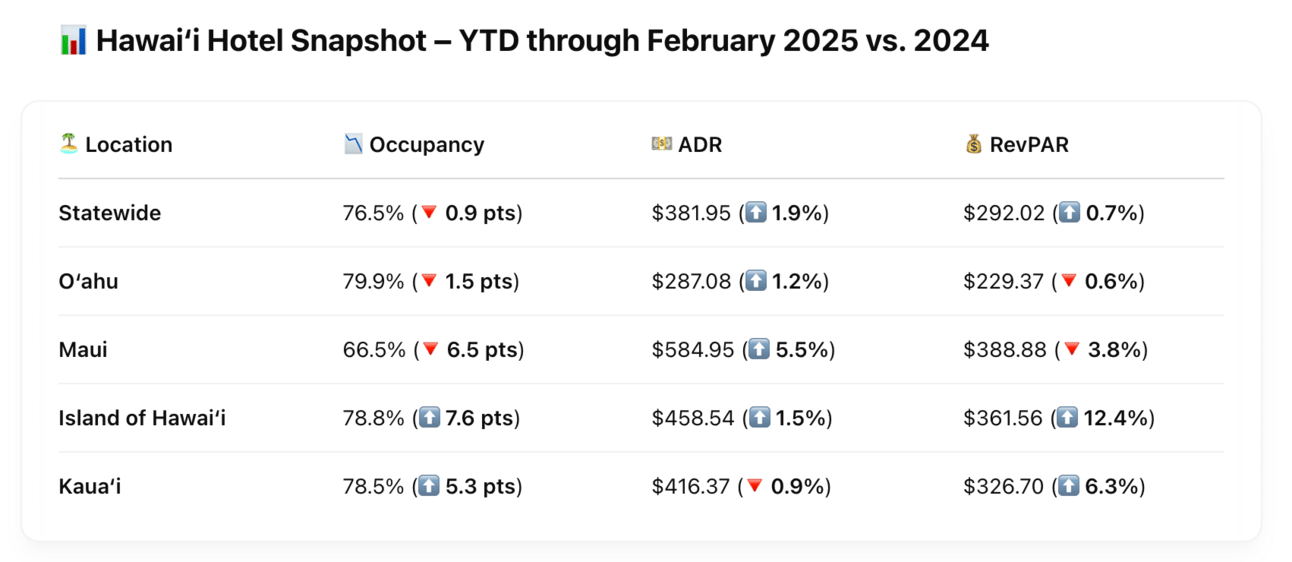This screenshot has width=1292, height=562.
Task: Select the Location column header
Action: pos(128,144)
